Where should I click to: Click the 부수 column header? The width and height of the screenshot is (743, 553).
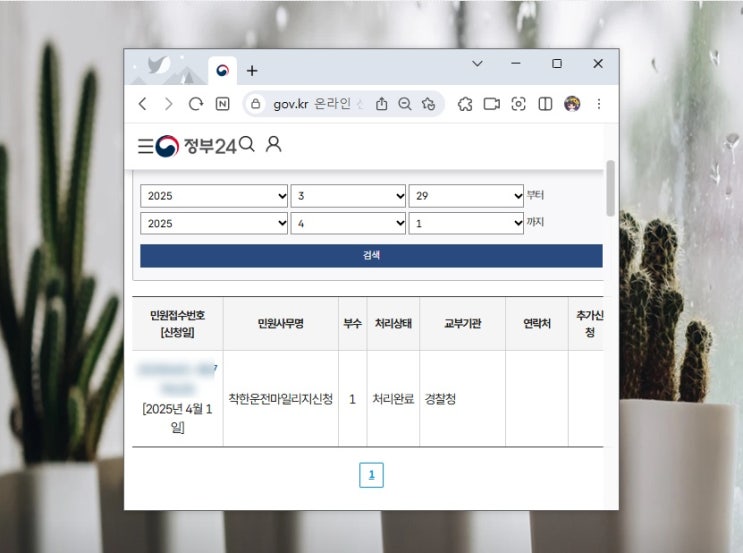[353, 324]
